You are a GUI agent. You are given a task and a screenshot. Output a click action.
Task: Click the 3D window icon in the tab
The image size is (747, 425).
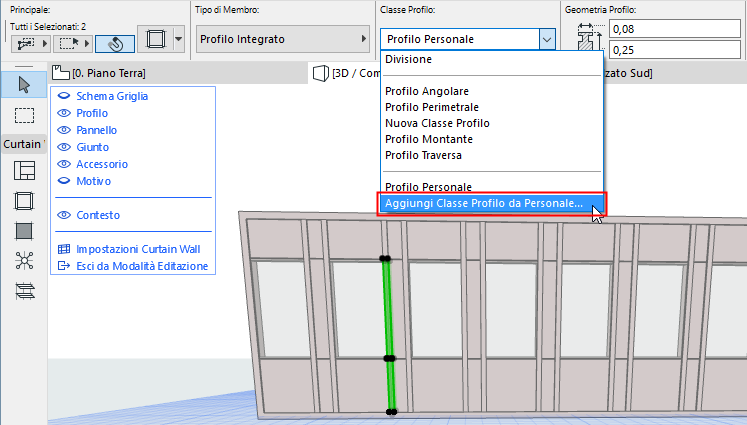[x=321, y=73]
